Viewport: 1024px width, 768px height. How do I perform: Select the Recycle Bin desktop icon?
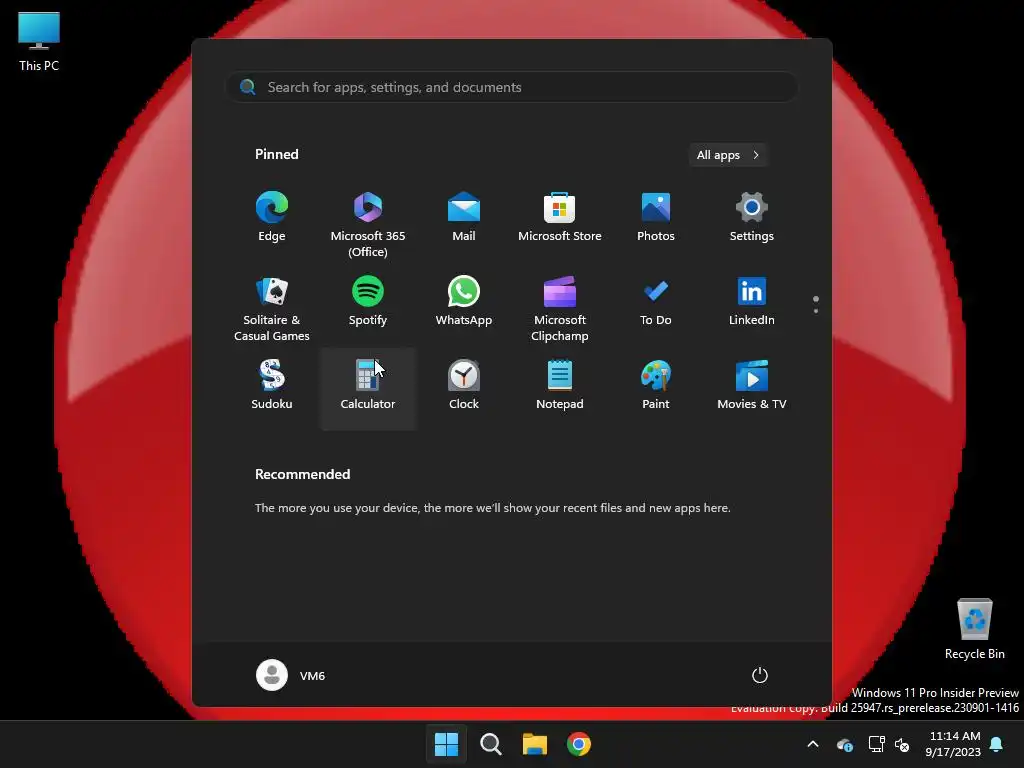click(x=974, y=629)
